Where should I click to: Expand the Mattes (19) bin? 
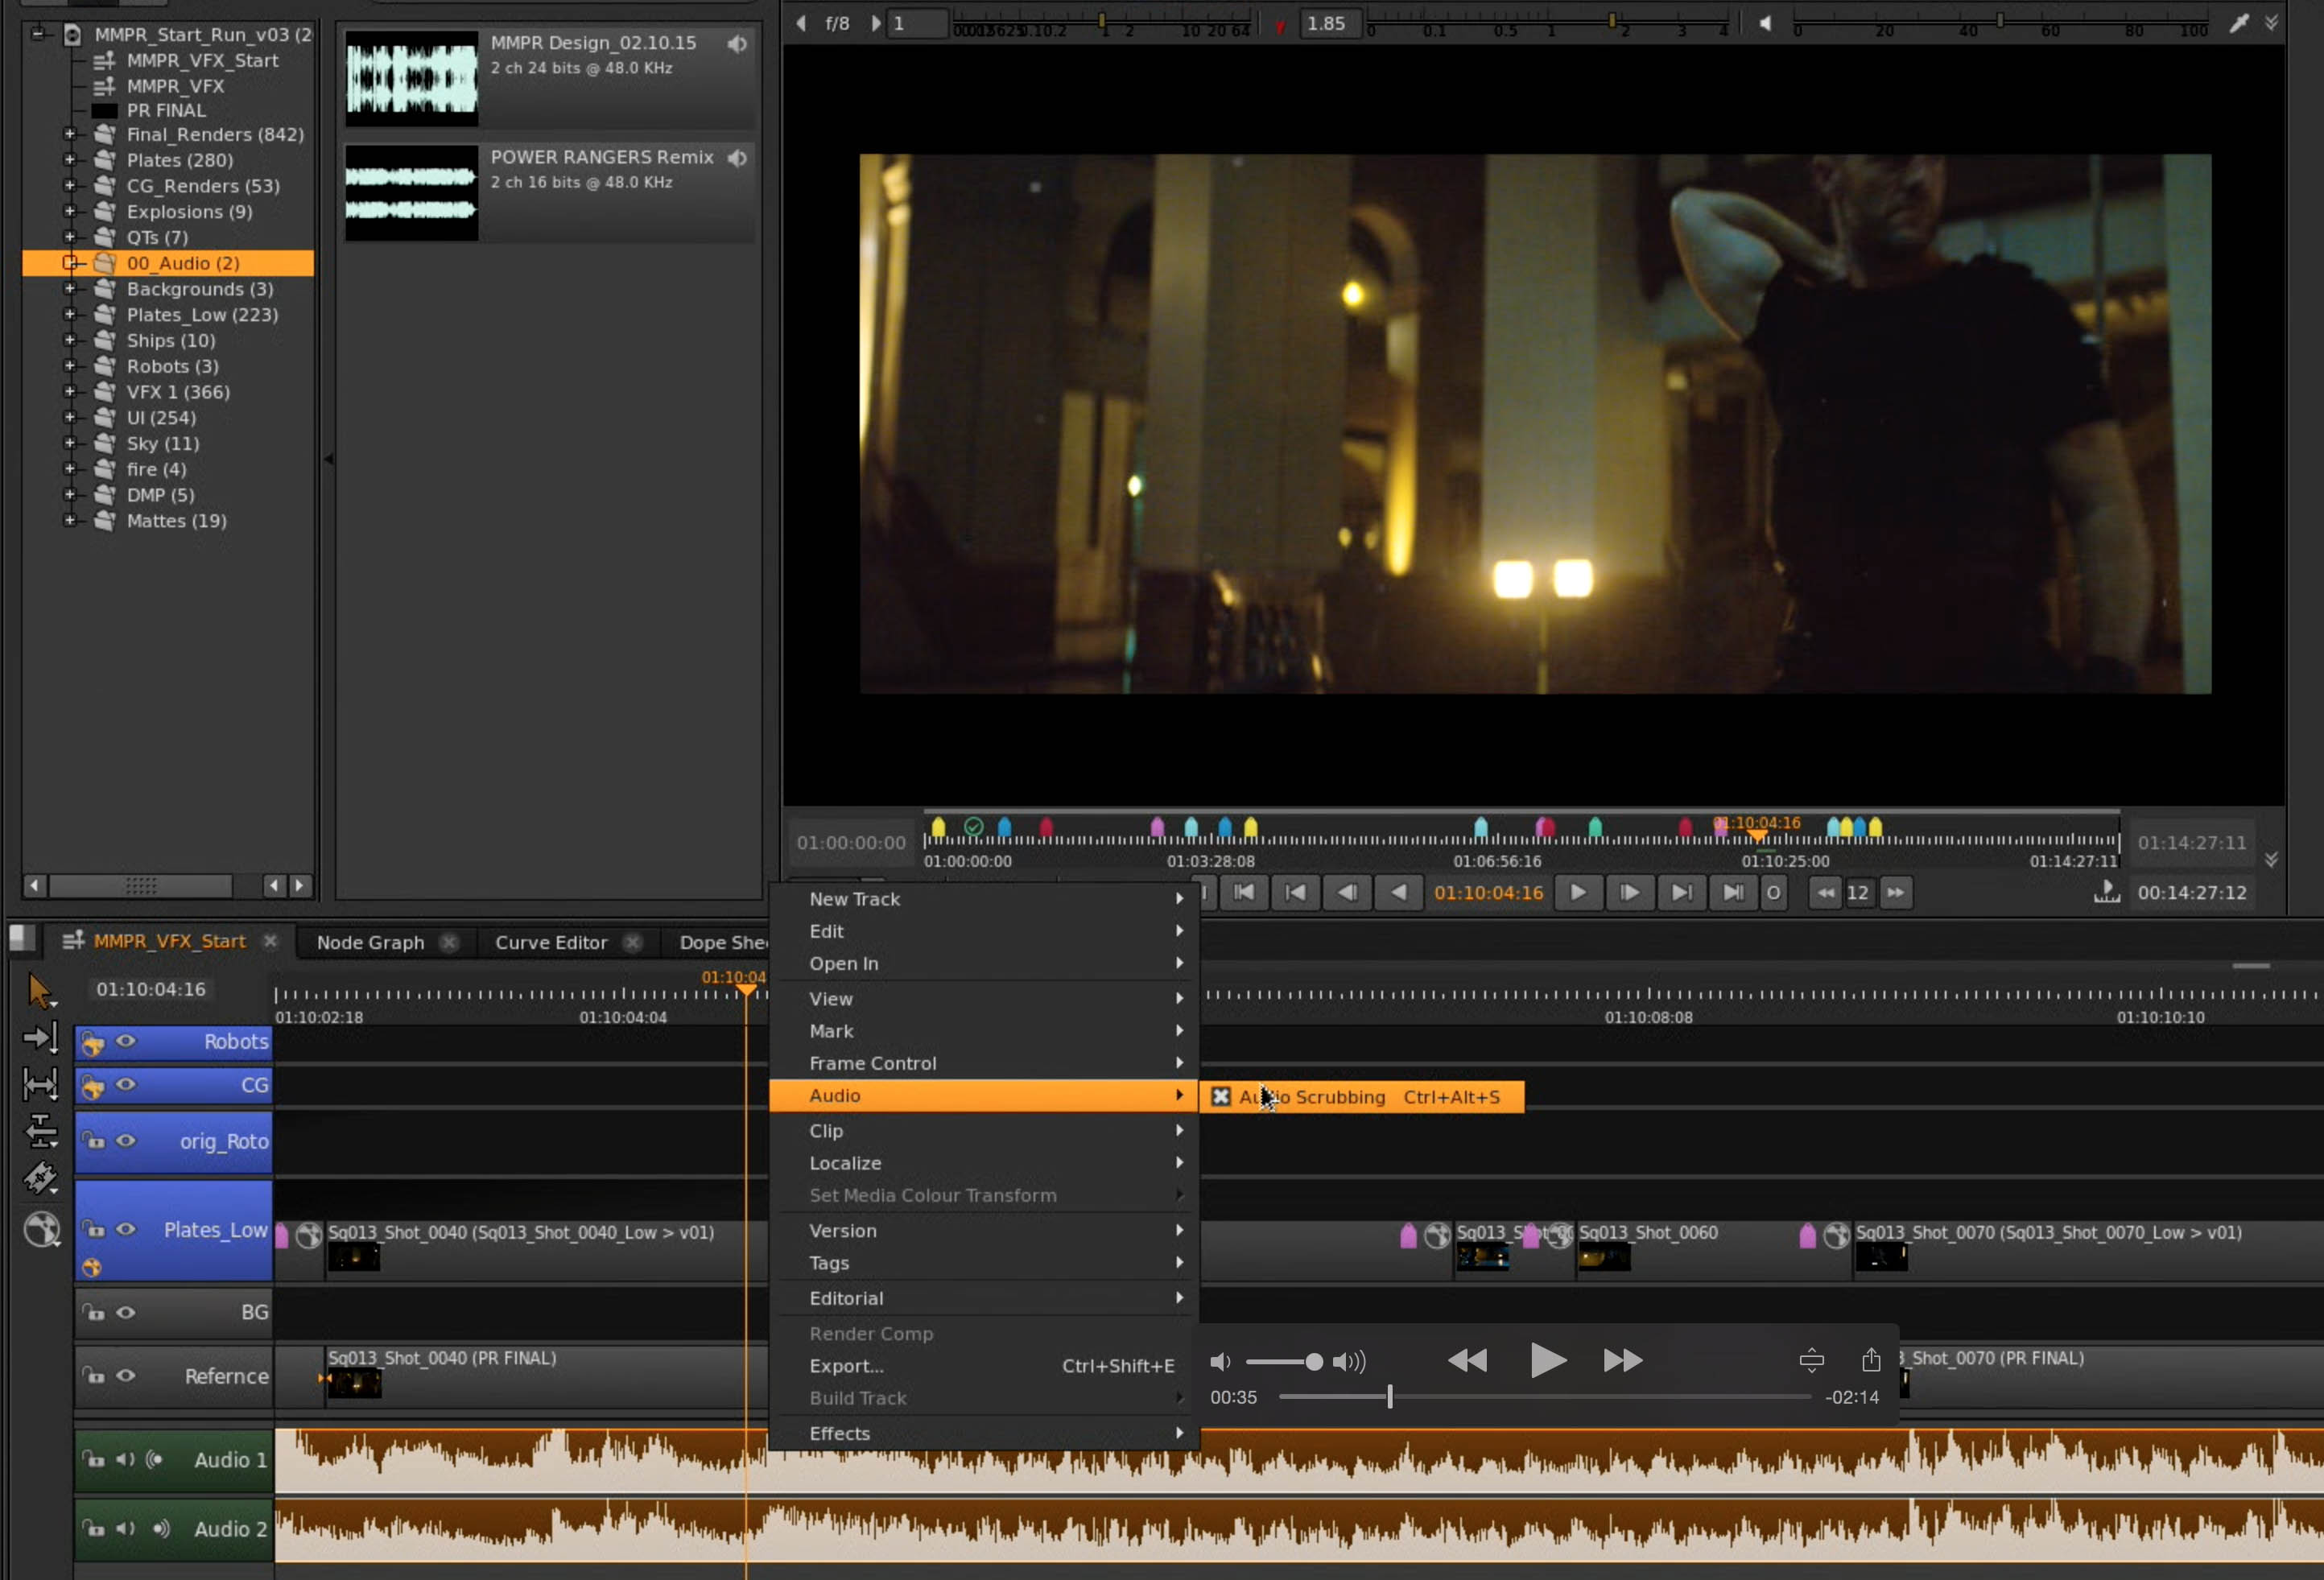(x=69, y=521)
